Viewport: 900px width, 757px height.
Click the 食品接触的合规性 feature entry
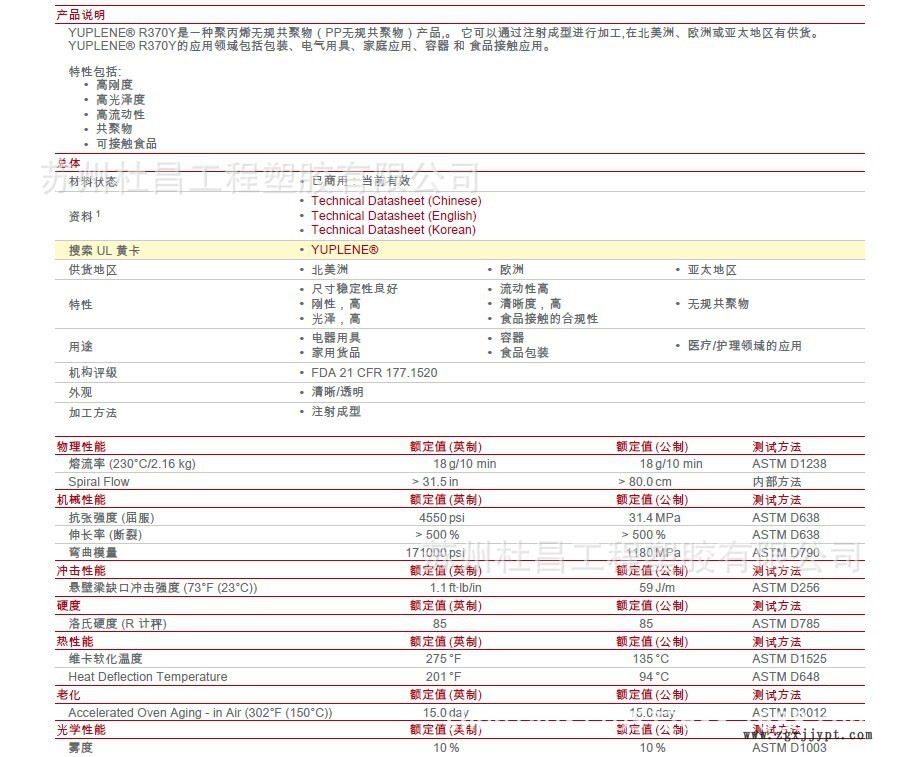pyautogui.click(x=548, y=319)
